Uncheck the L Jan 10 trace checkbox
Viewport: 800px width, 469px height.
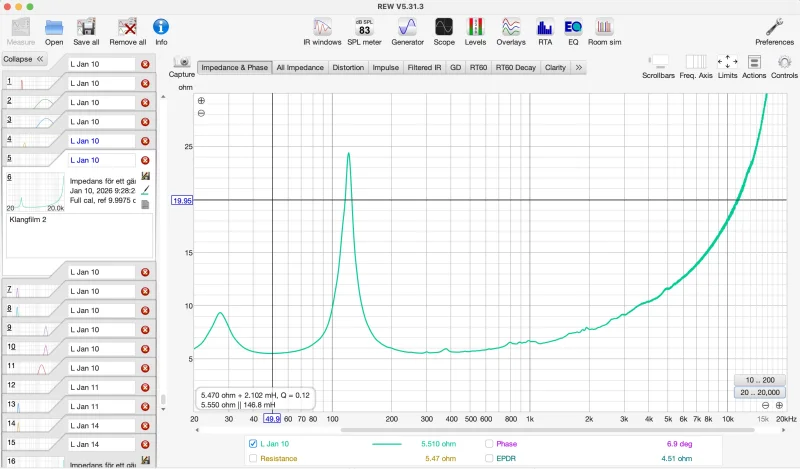tap(253, 443)
